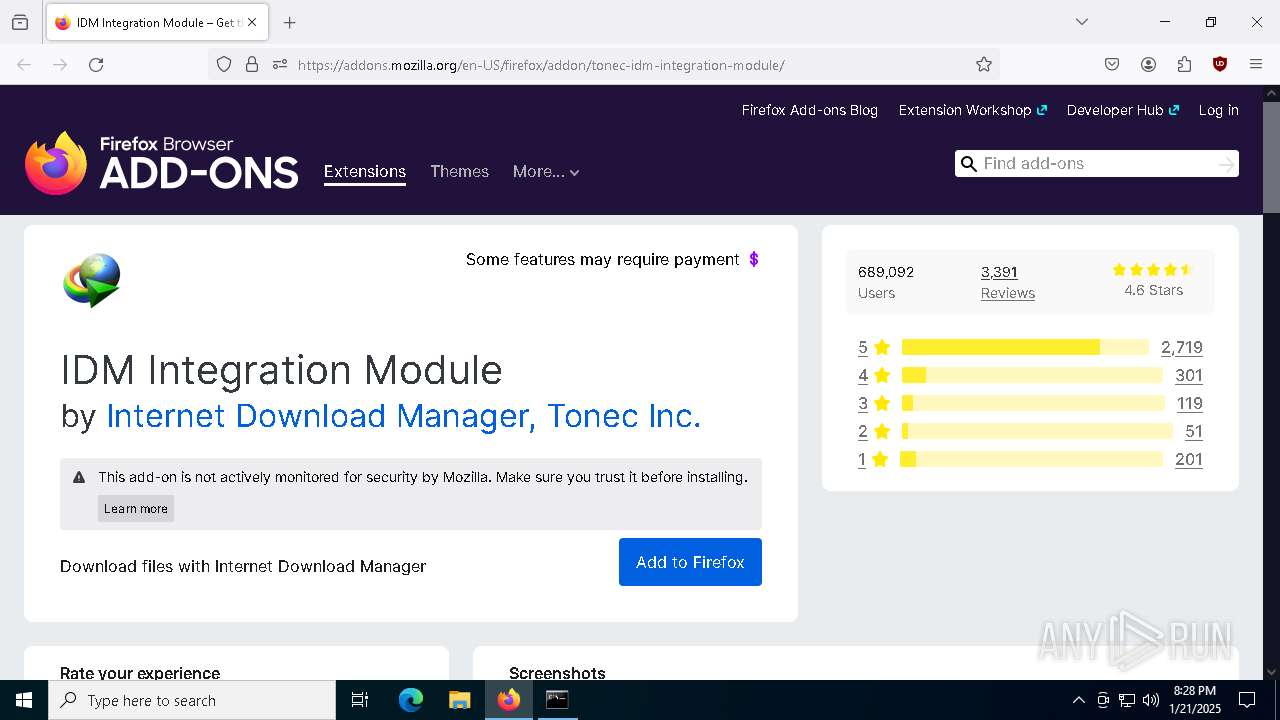Open the site permissions icon in address bar
Viewport: 1280px width, 720px height.
click(x=280, y=64)
